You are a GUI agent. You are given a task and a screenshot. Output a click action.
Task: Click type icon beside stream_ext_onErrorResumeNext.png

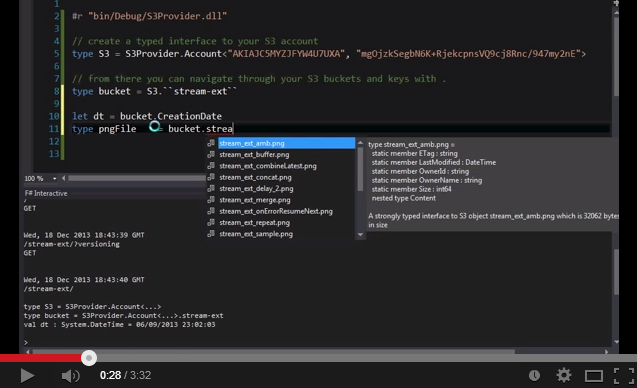[x=211, y=211]
